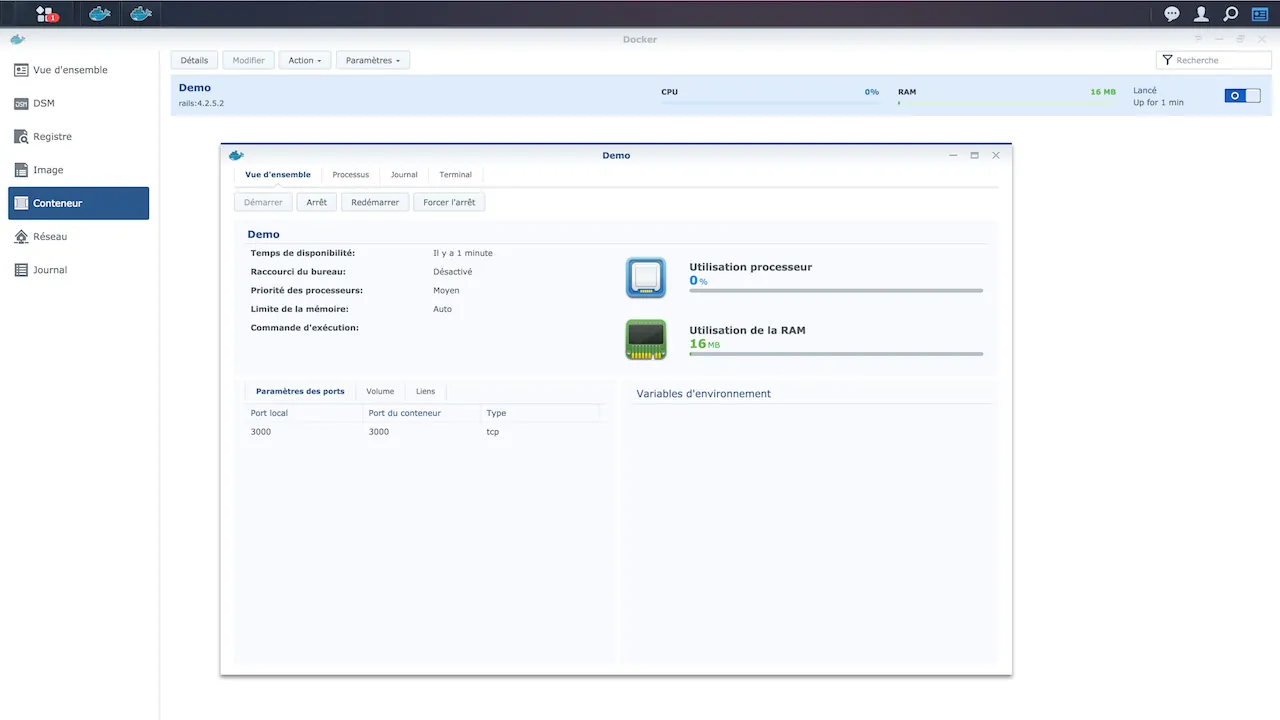
Task: Open the Journal tab in Demo window
Action: [x=404, y=175]
